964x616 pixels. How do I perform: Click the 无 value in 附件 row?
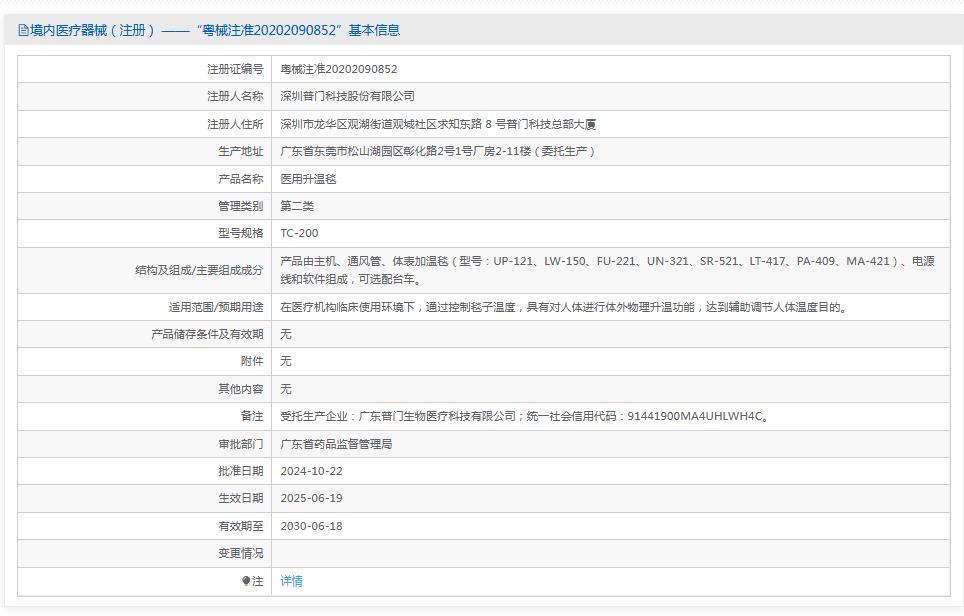pos(286,361)
